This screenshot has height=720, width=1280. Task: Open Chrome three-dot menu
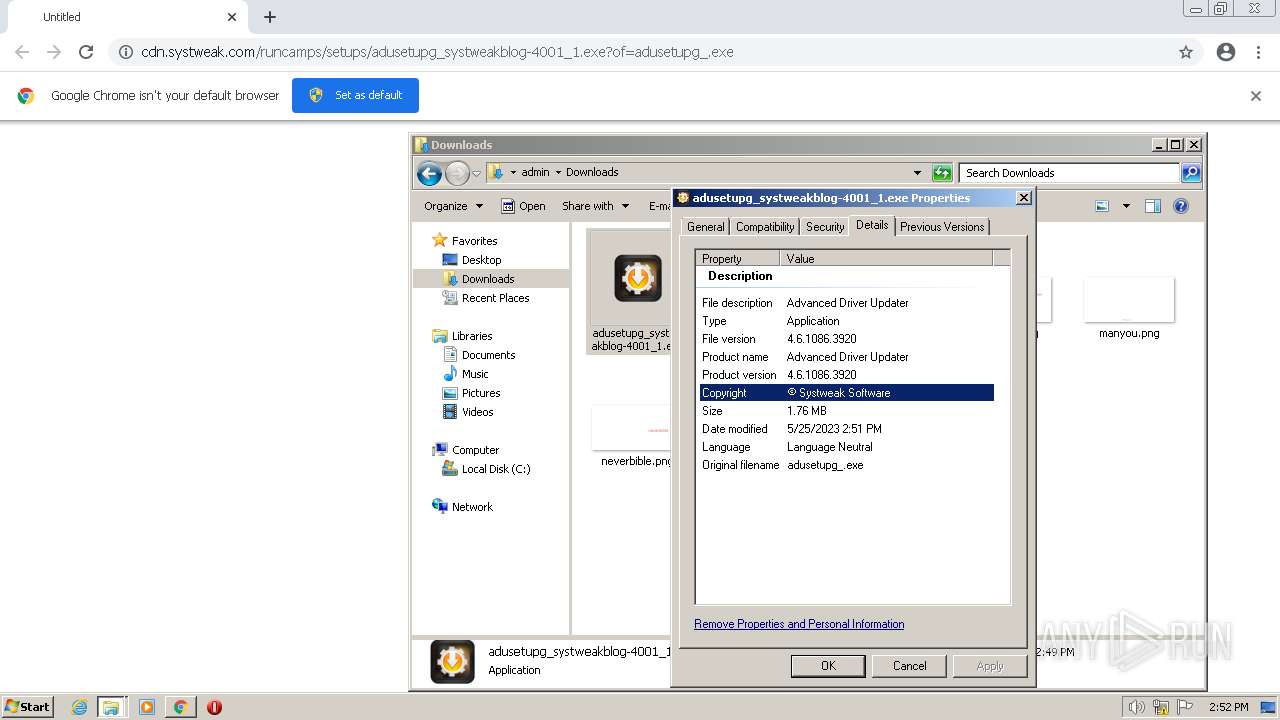(x=1259, y=52)
